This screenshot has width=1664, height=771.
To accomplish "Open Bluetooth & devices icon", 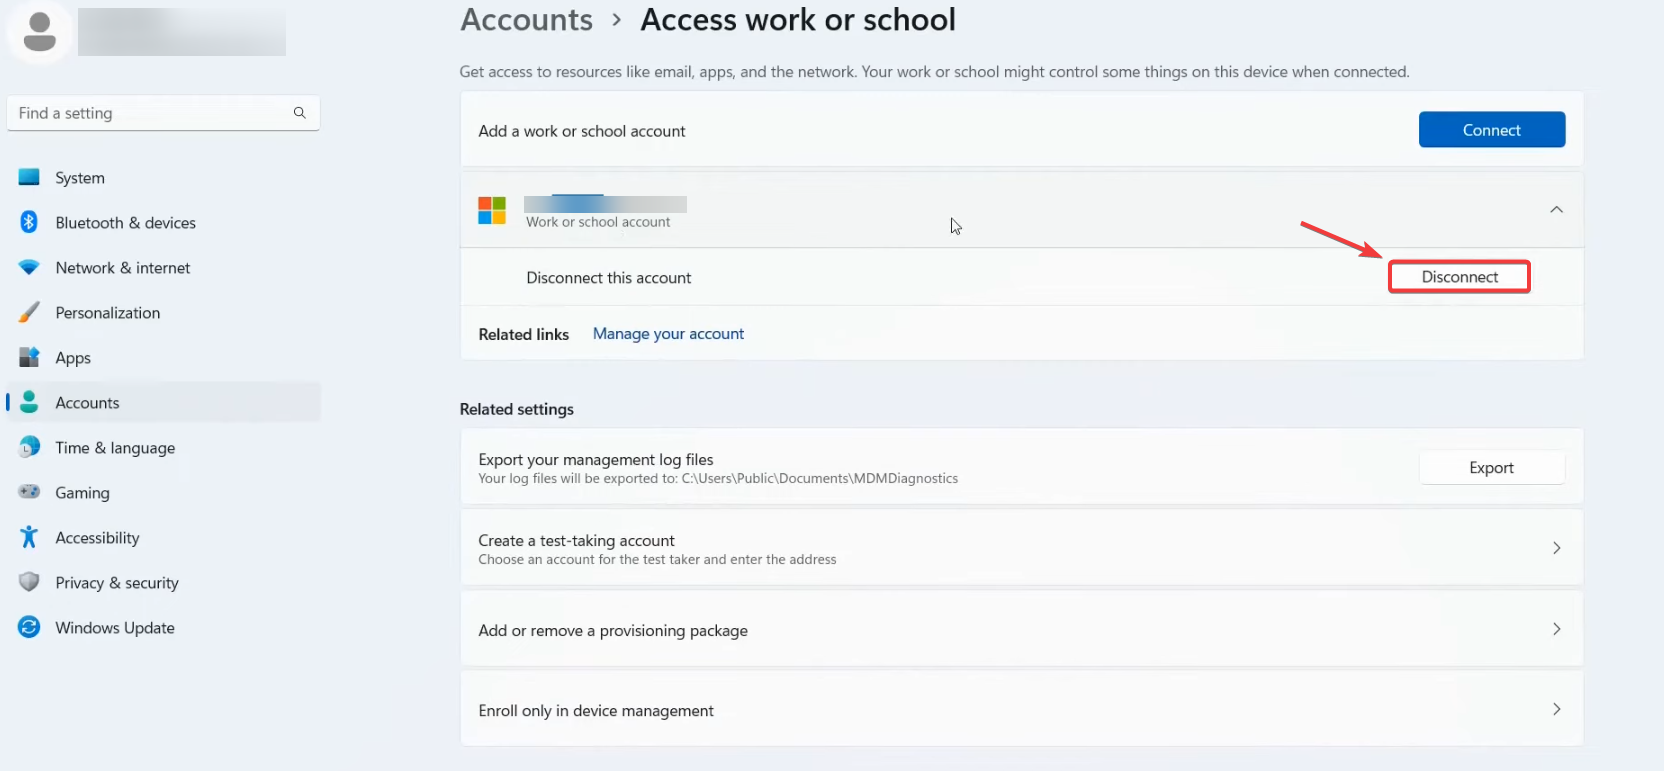I will 29,222.
